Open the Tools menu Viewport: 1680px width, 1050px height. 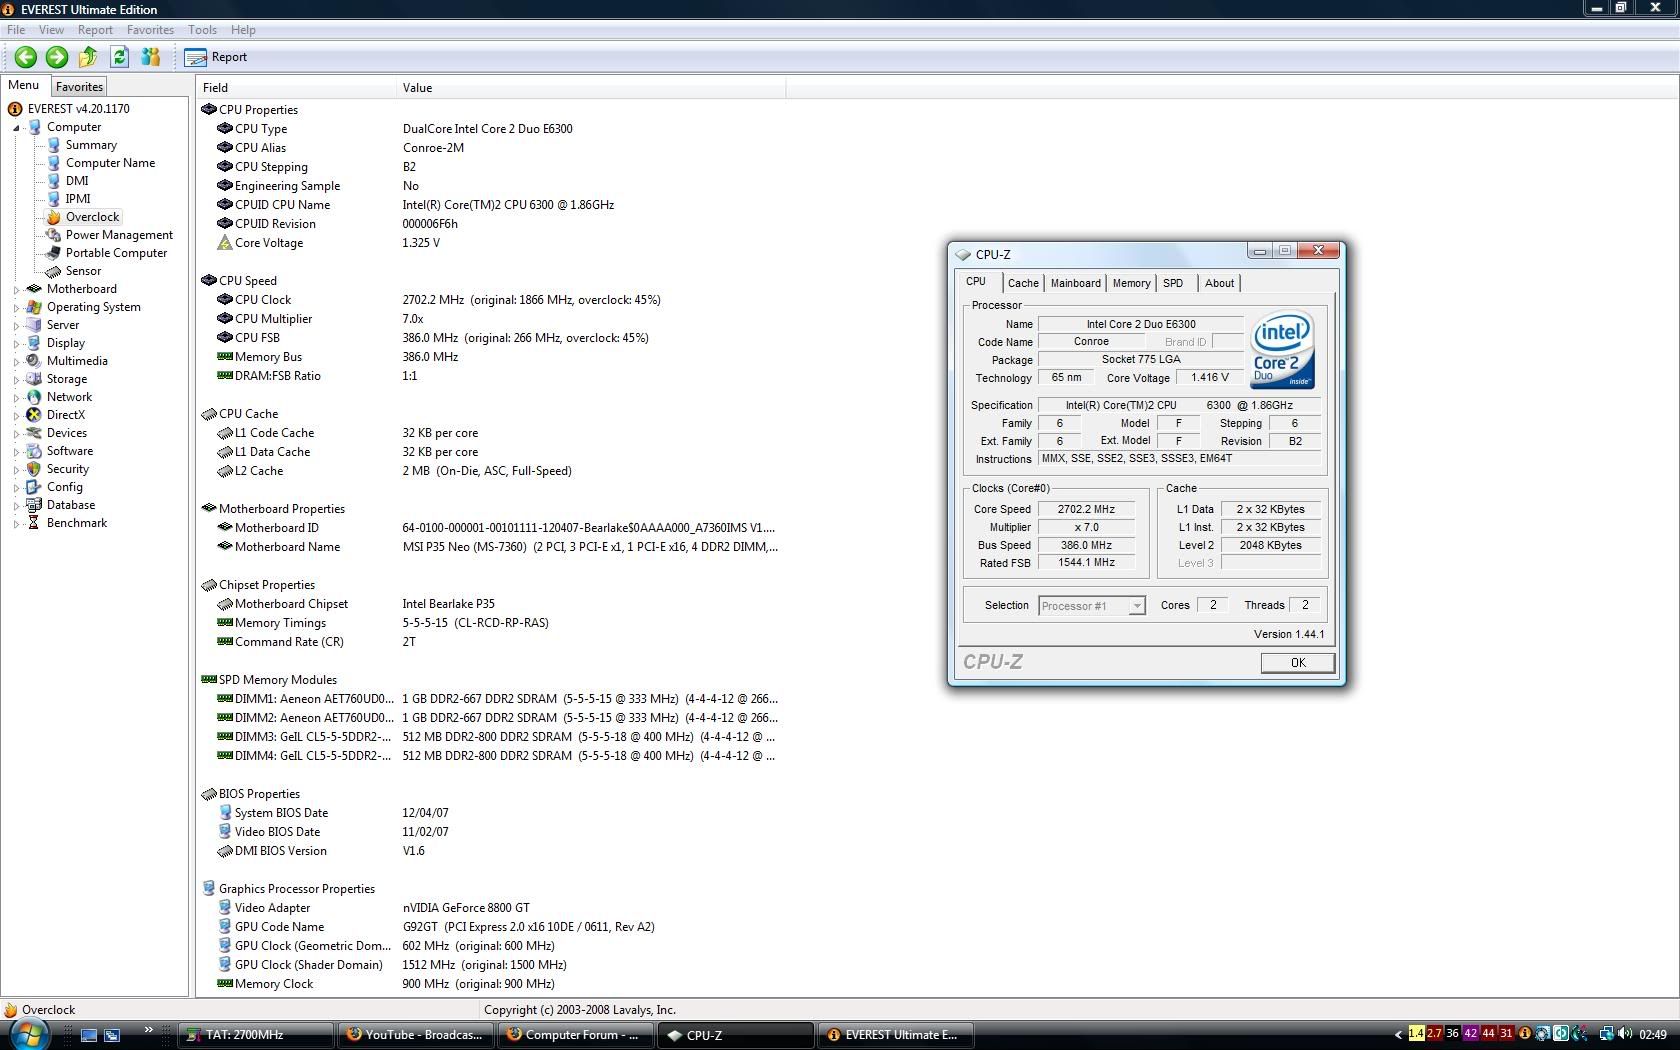[x=202, y=30]
